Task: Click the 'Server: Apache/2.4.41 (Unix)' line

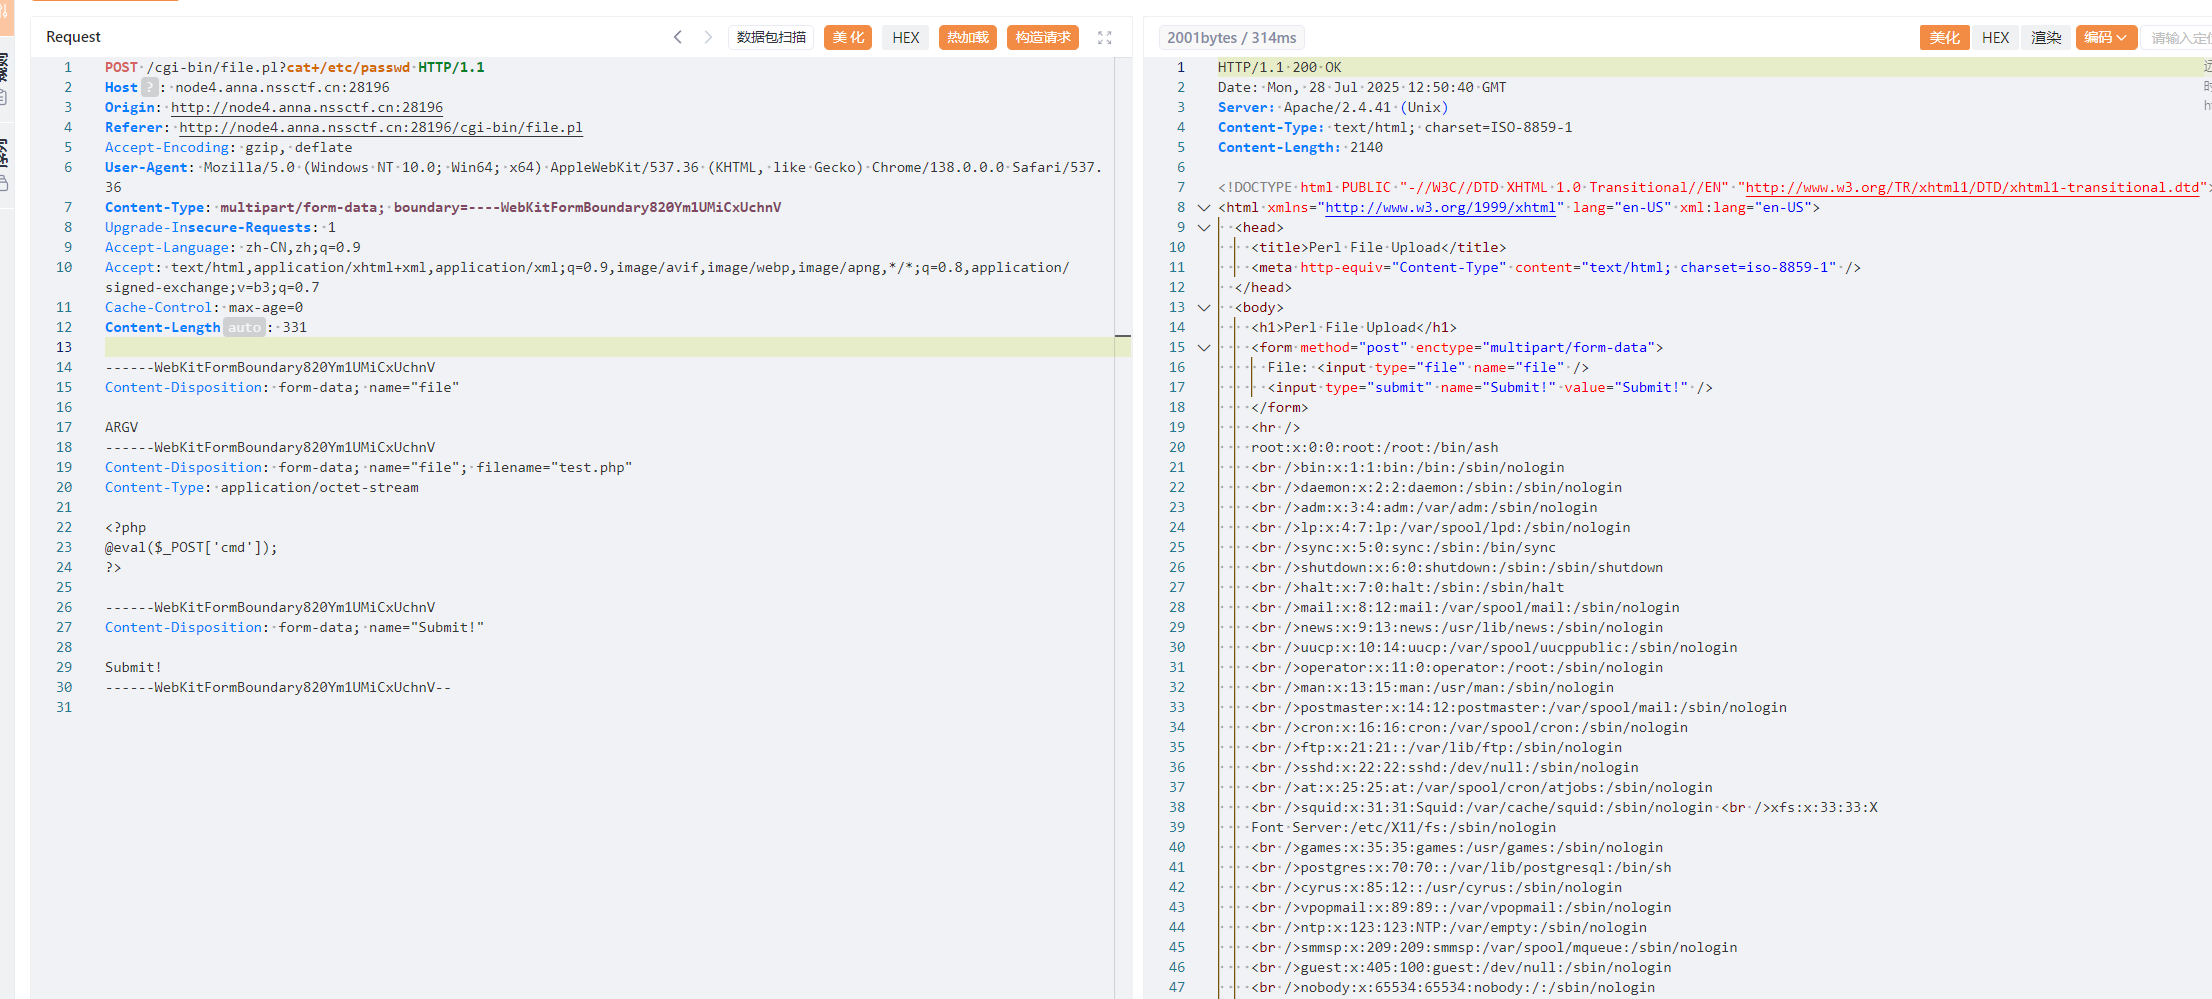Action: click(x=1332, y=107)
